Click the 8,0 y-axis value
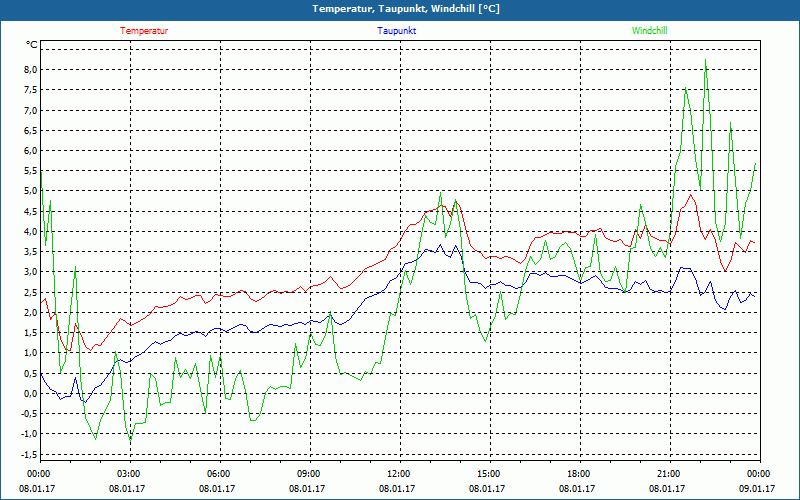 click(31, 70)
